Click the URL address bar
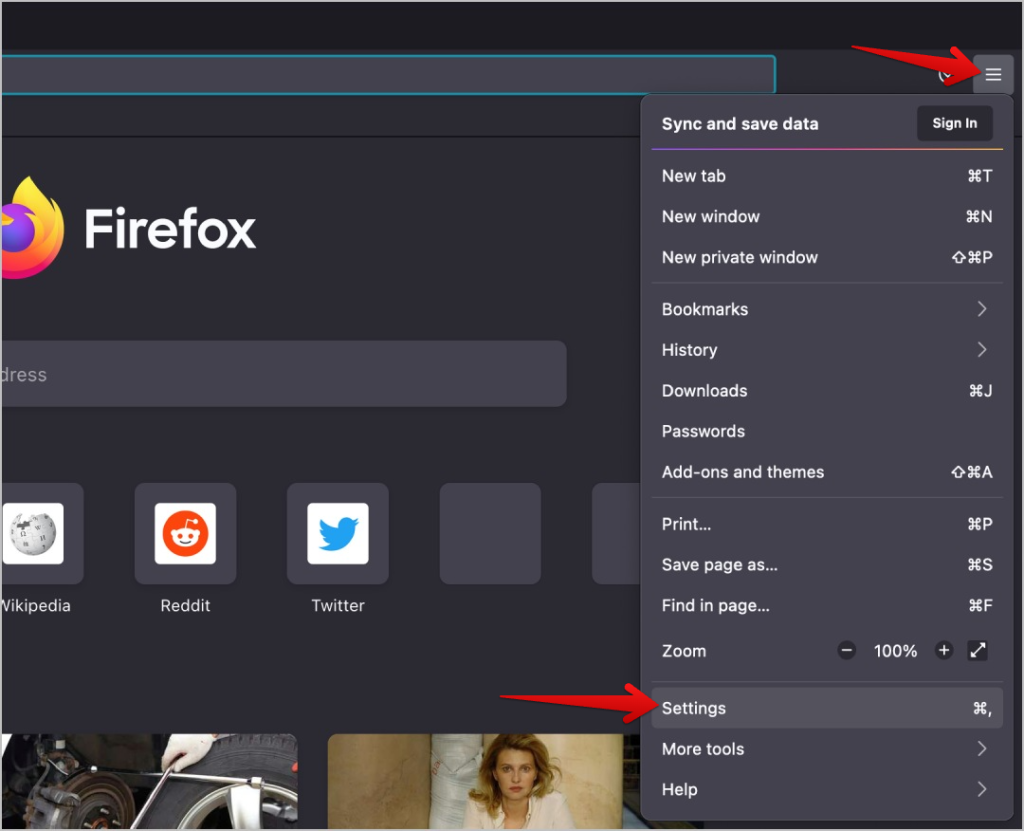This screenshot has width=1024, height=831. (388, 74)
